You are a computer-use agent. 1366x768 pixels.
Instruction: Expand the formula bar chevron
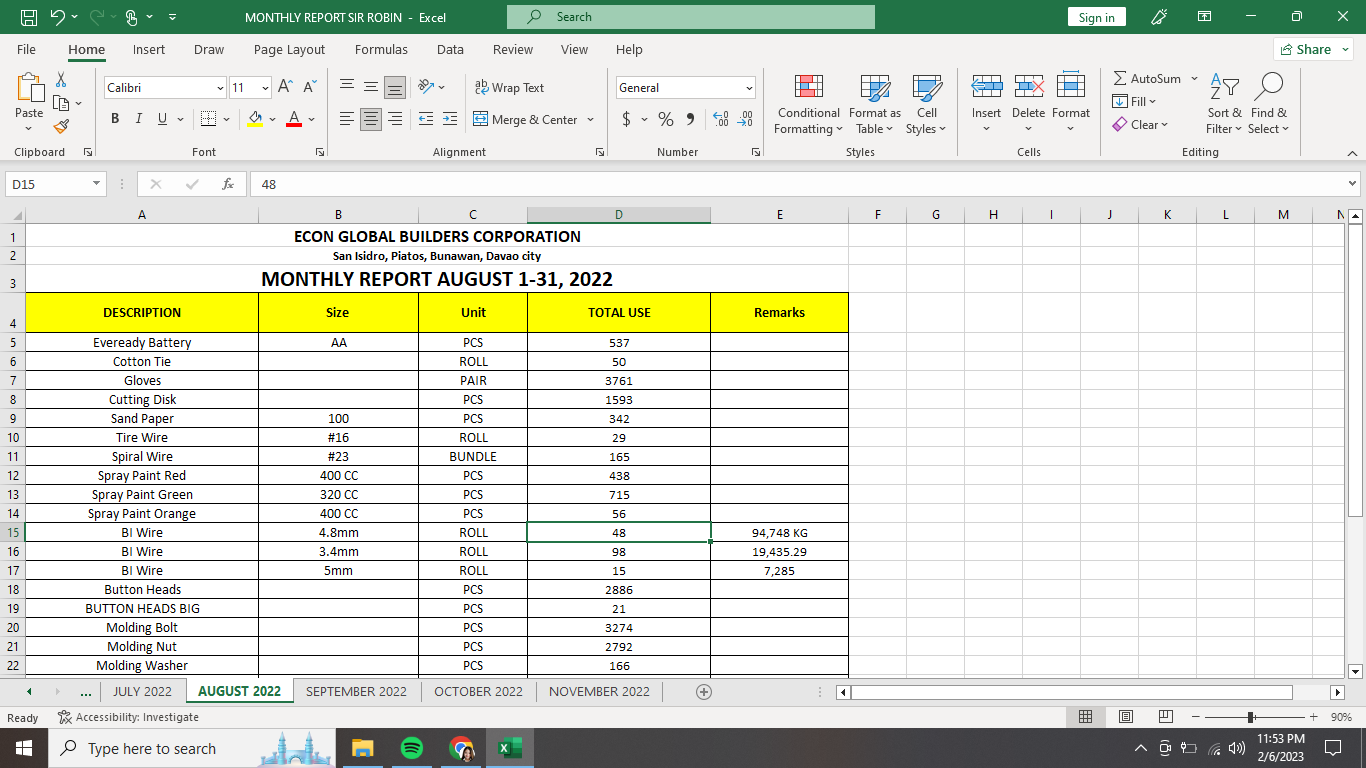tap(1353, 184)
